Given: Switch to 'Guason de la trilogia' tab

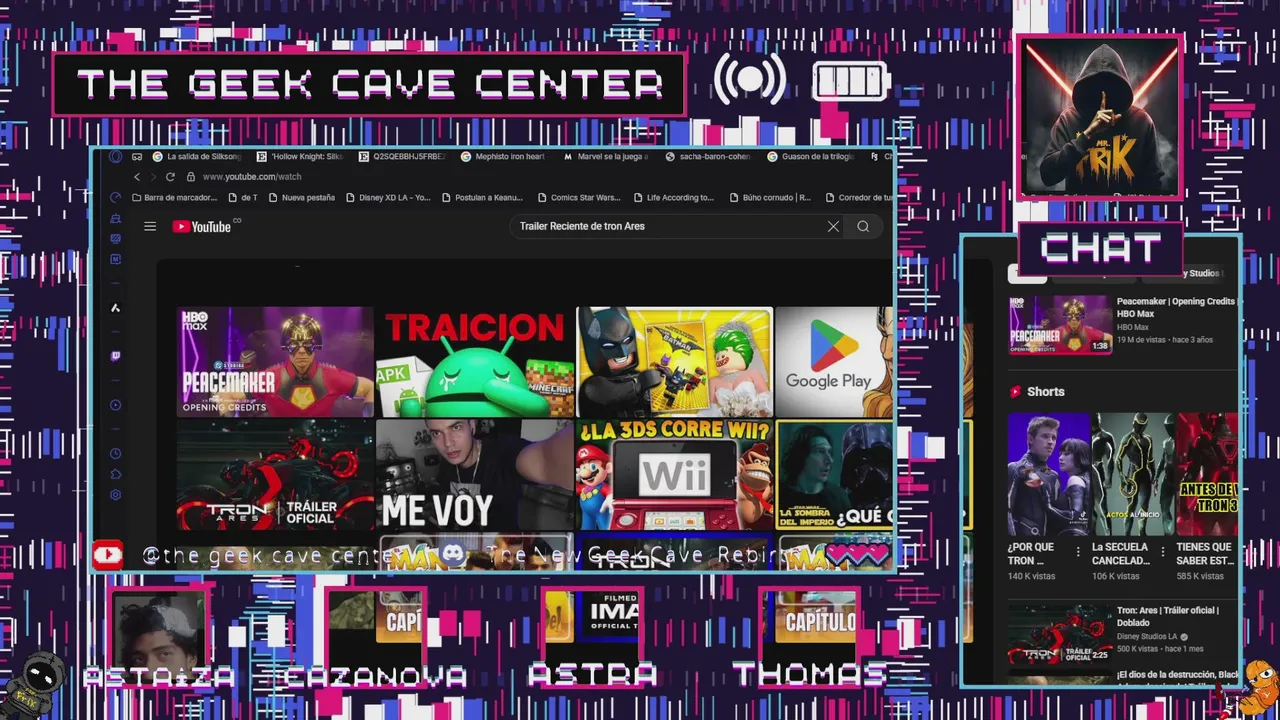Looking at the screenshot, I should pyautogui.click(x=810, y=157).
